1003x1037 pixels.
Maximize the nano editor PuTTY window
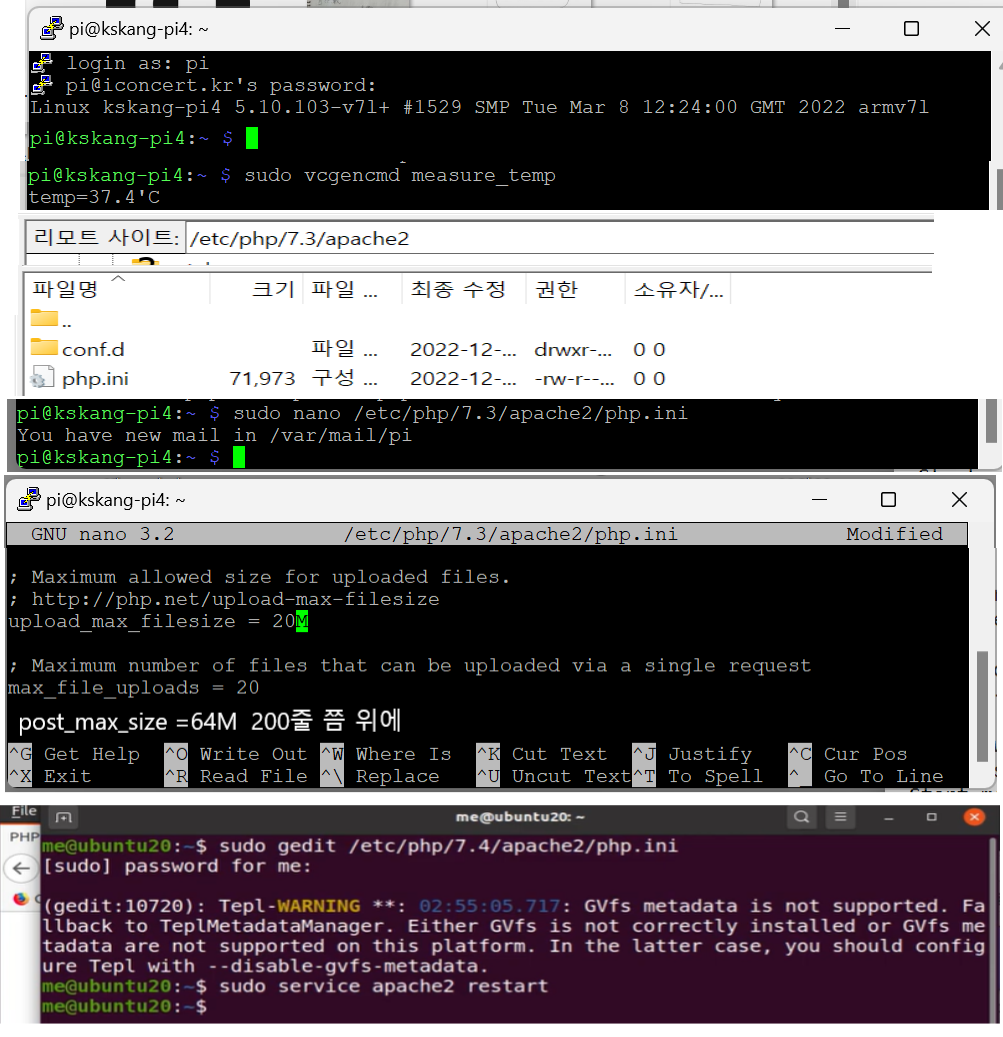[x=888, y=499]
